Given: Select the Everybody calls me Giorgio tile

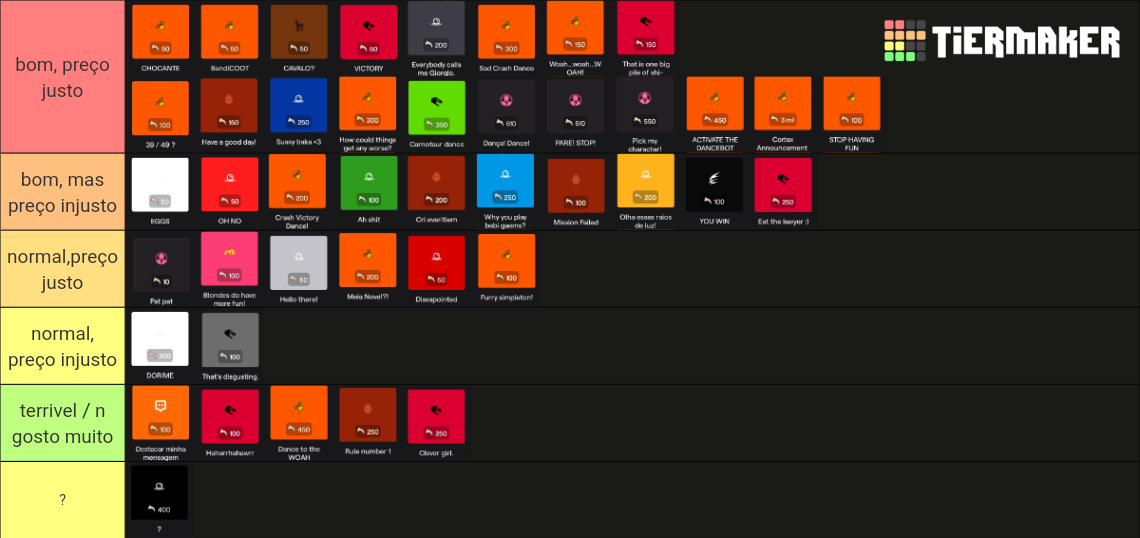Looking at the screenshot, I should pyautogui.click(x=436, y=39).
